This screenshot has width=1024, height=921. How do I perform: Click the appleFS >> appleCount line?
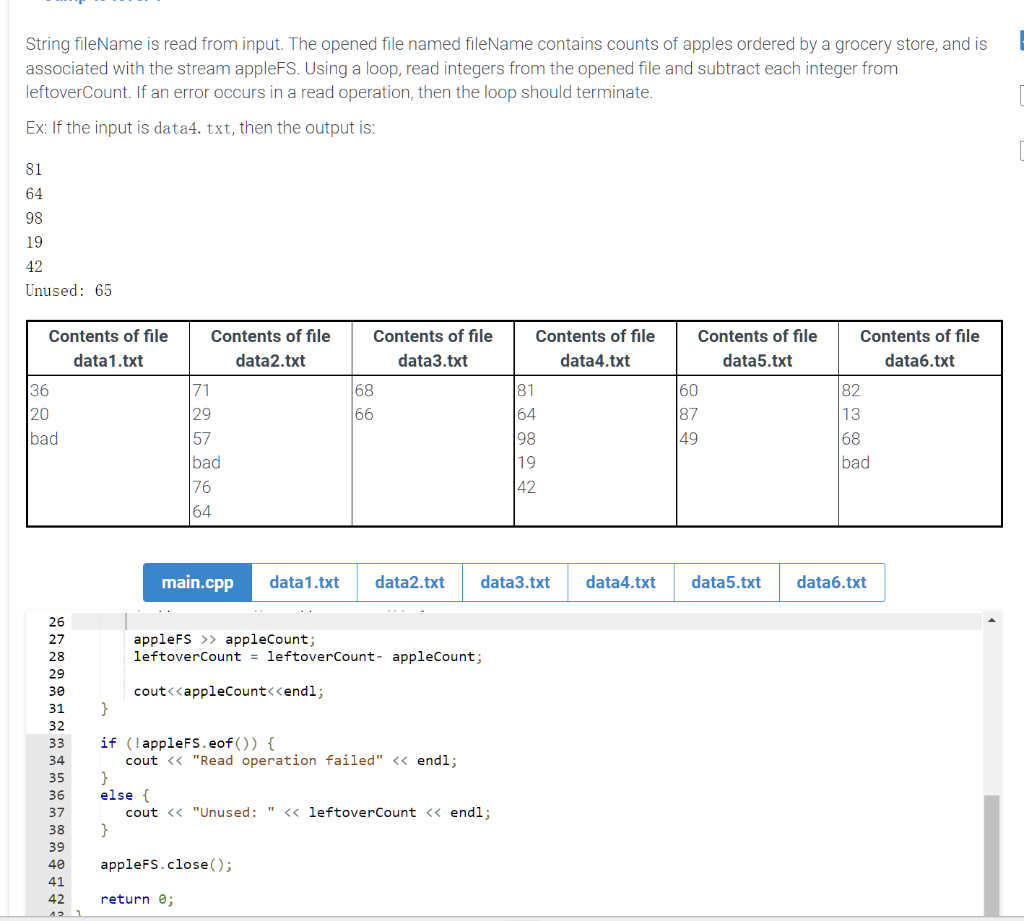[225, 639]
